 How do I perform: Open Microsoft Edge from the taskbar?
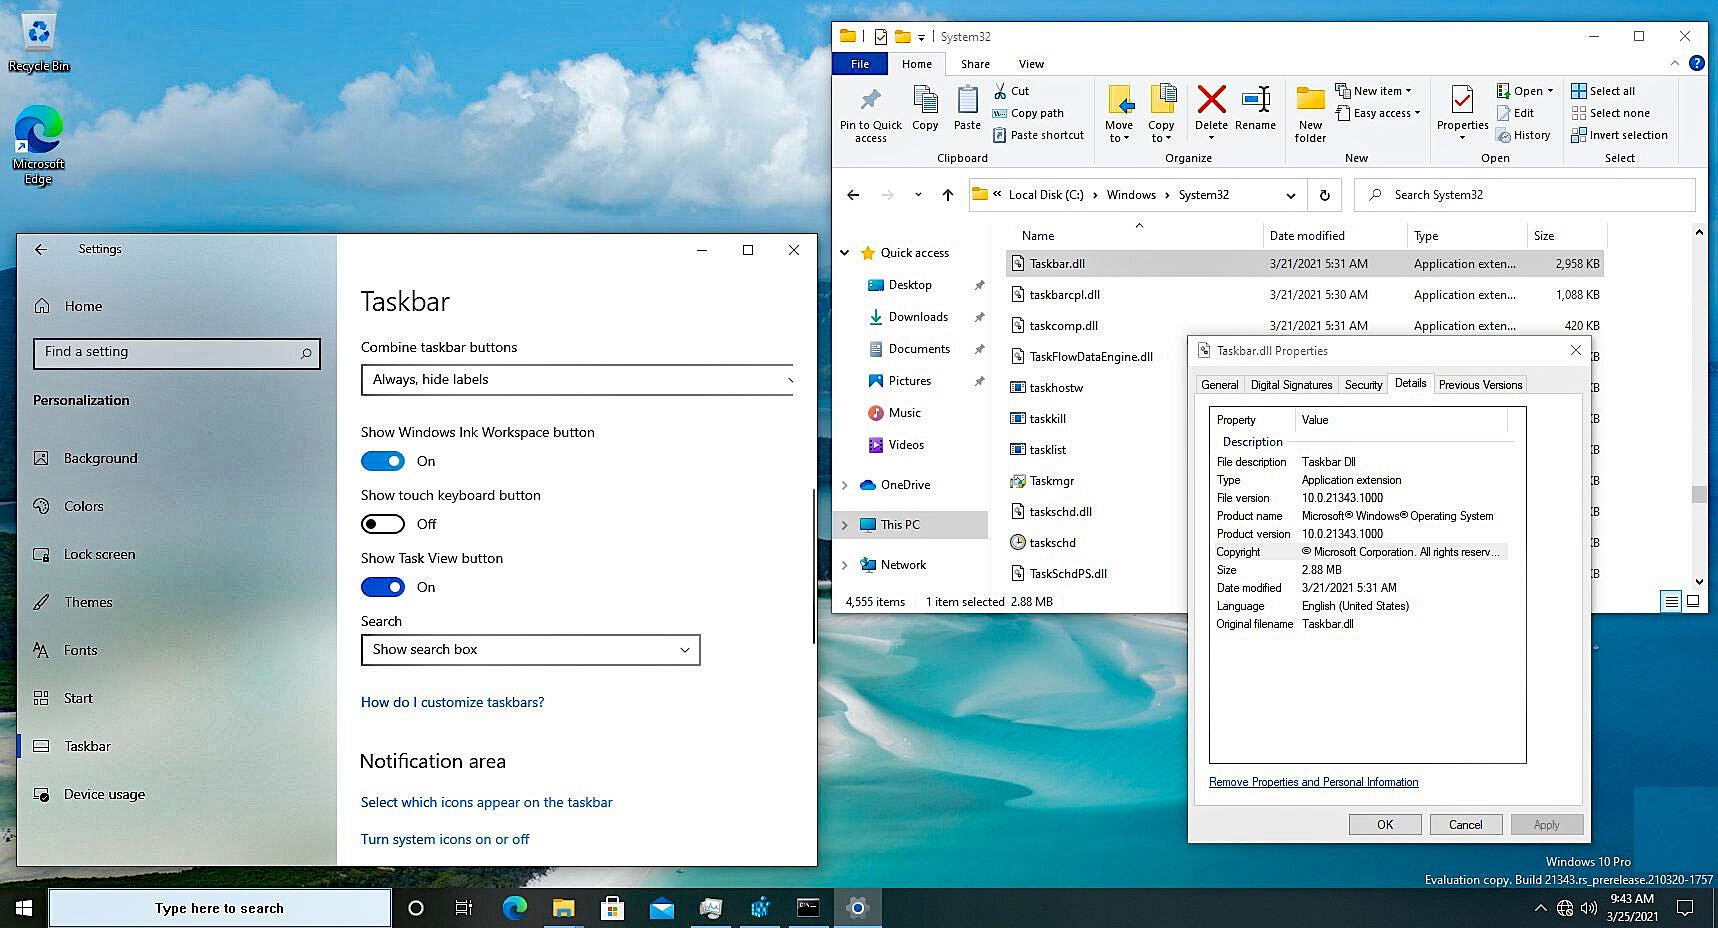(514, 908)
